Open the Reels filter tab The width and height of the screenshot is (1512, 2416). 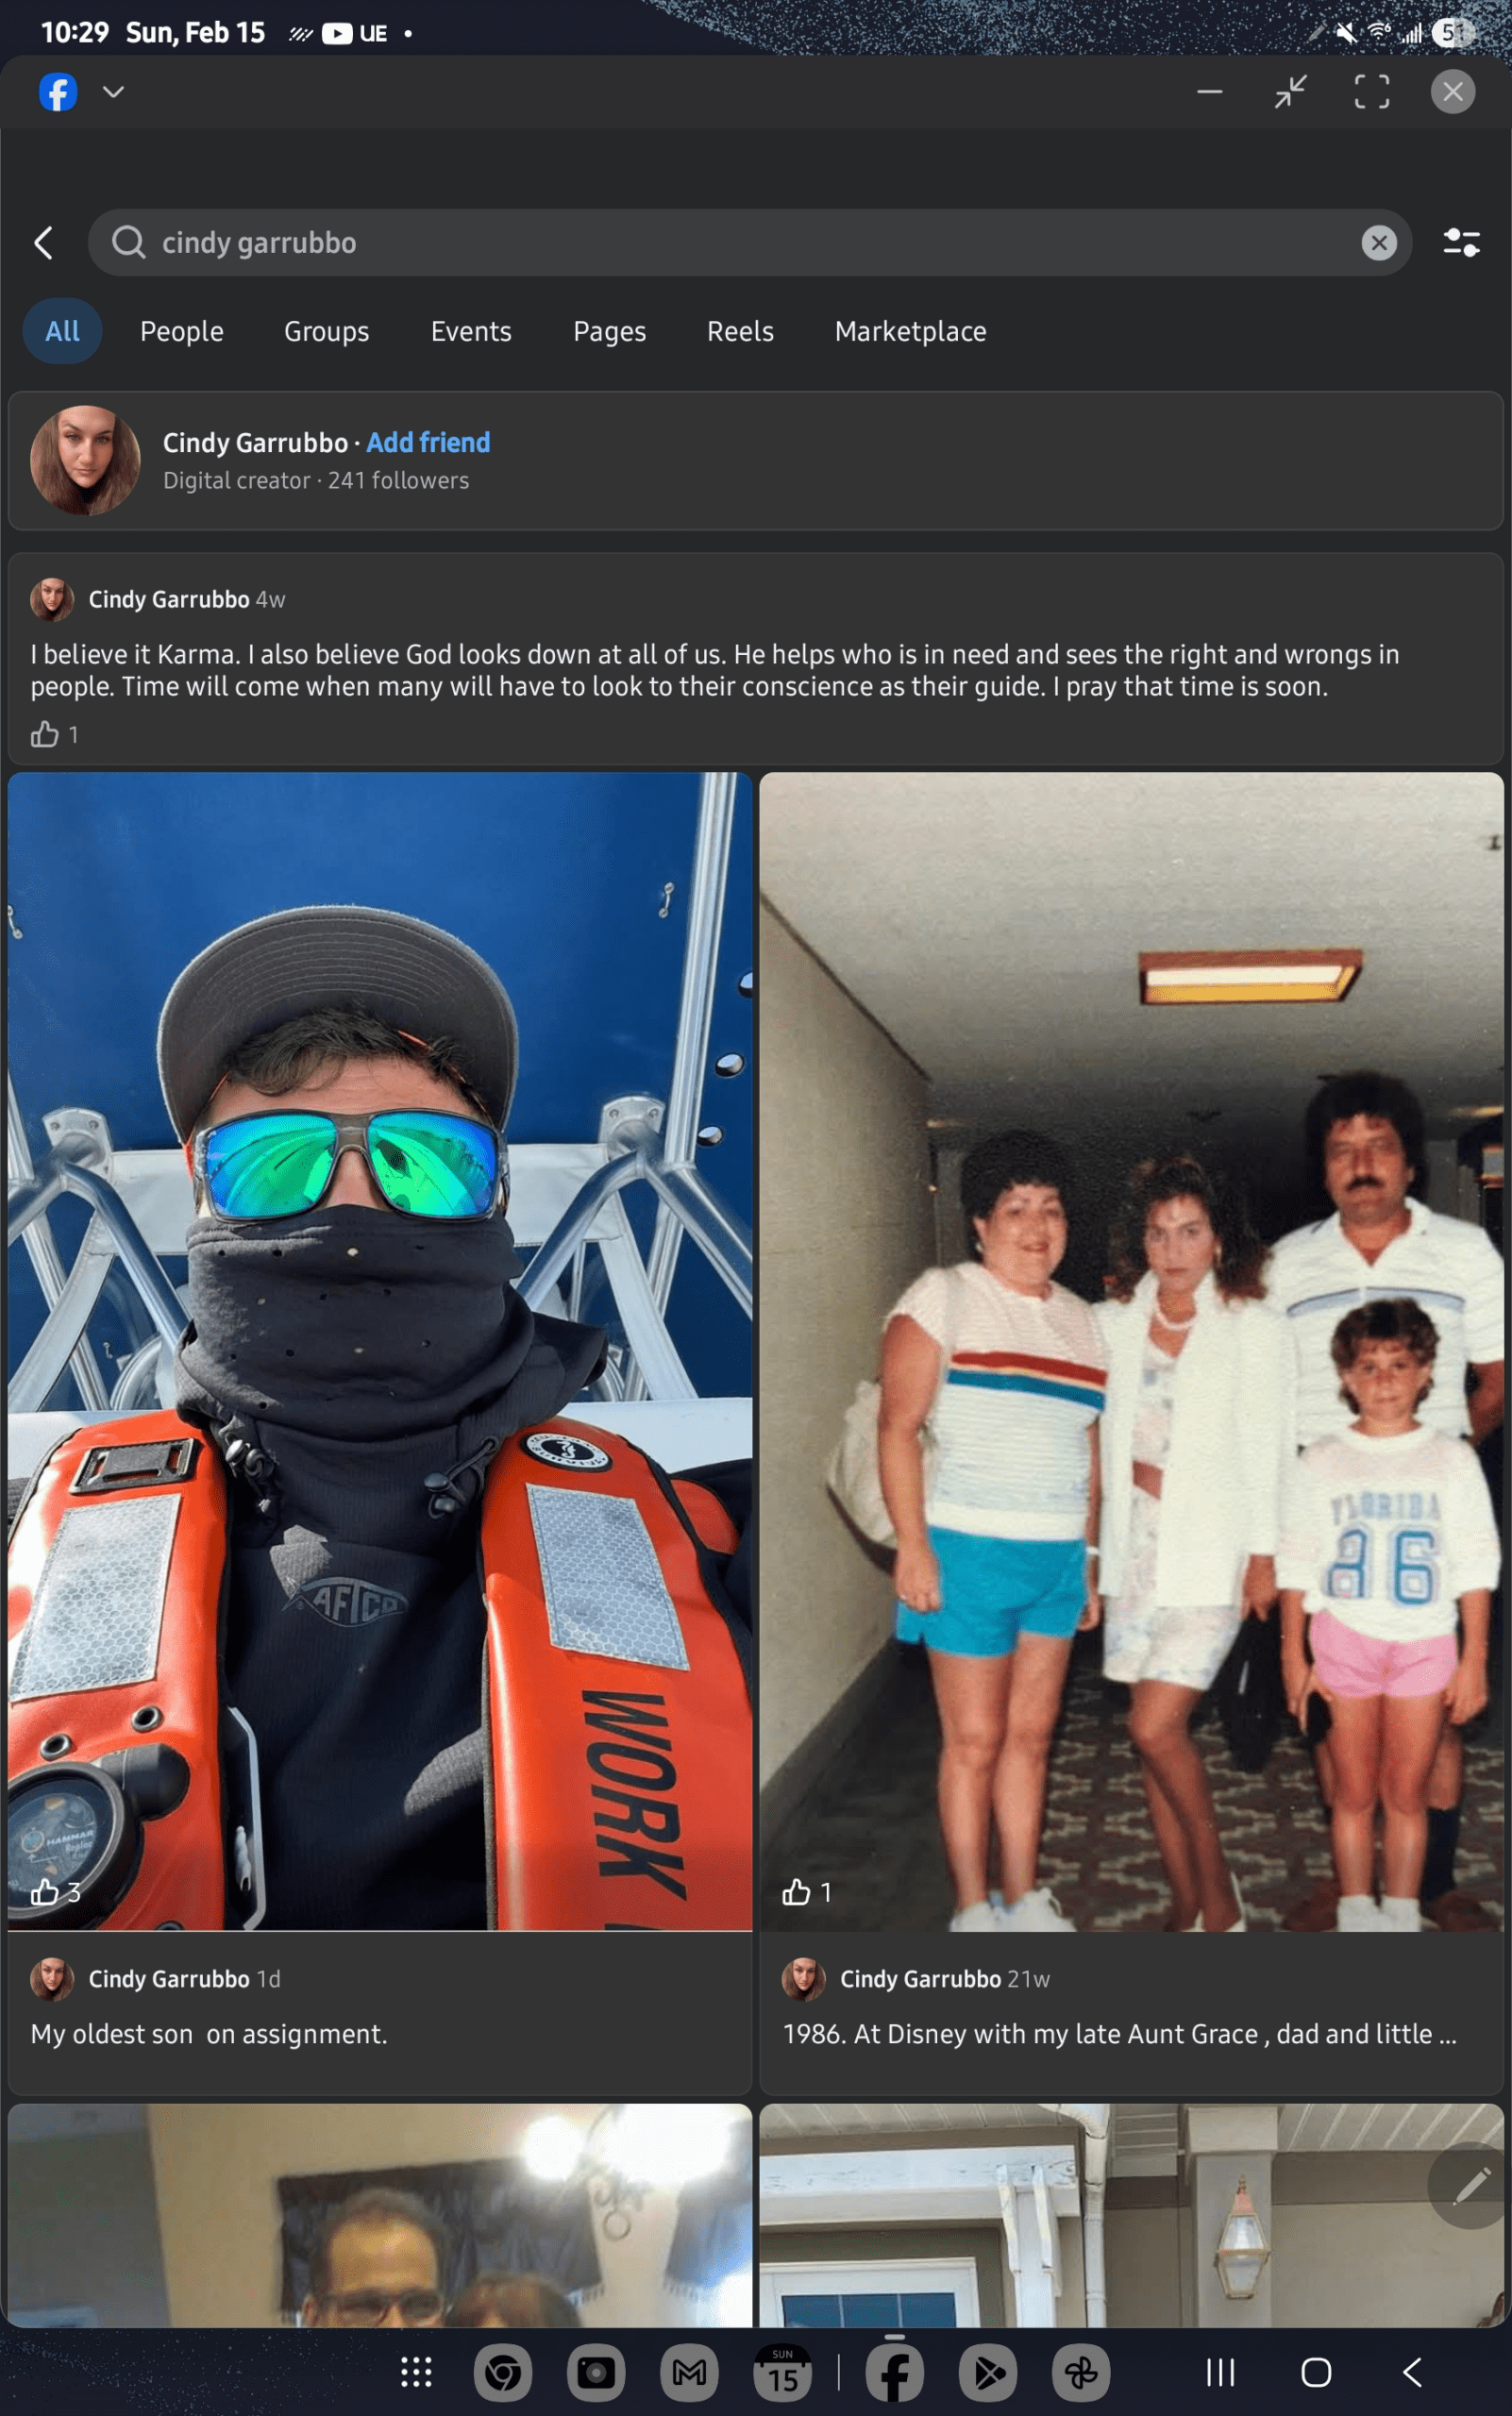click(x=740, y=331)
